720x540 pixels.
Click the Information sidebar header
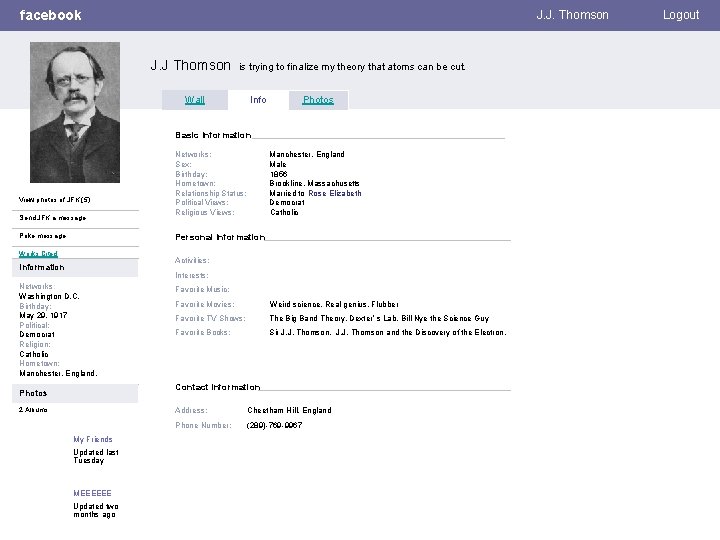pos(75,267)
